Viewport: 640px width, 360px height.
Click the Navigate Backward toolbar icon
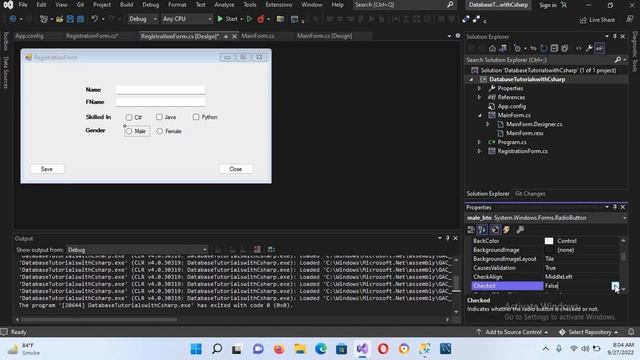(13, 19)
